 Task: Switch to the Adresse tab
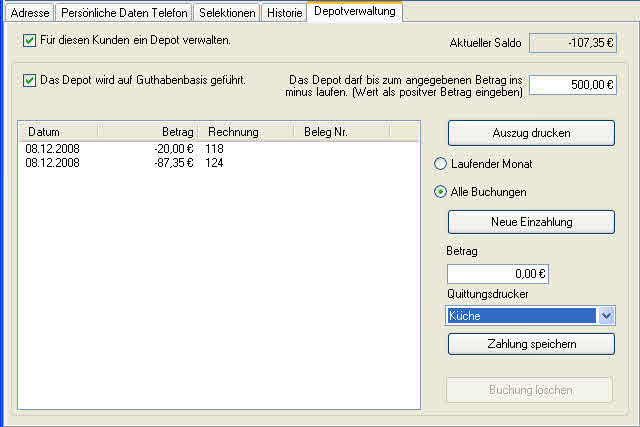point(29,13)
